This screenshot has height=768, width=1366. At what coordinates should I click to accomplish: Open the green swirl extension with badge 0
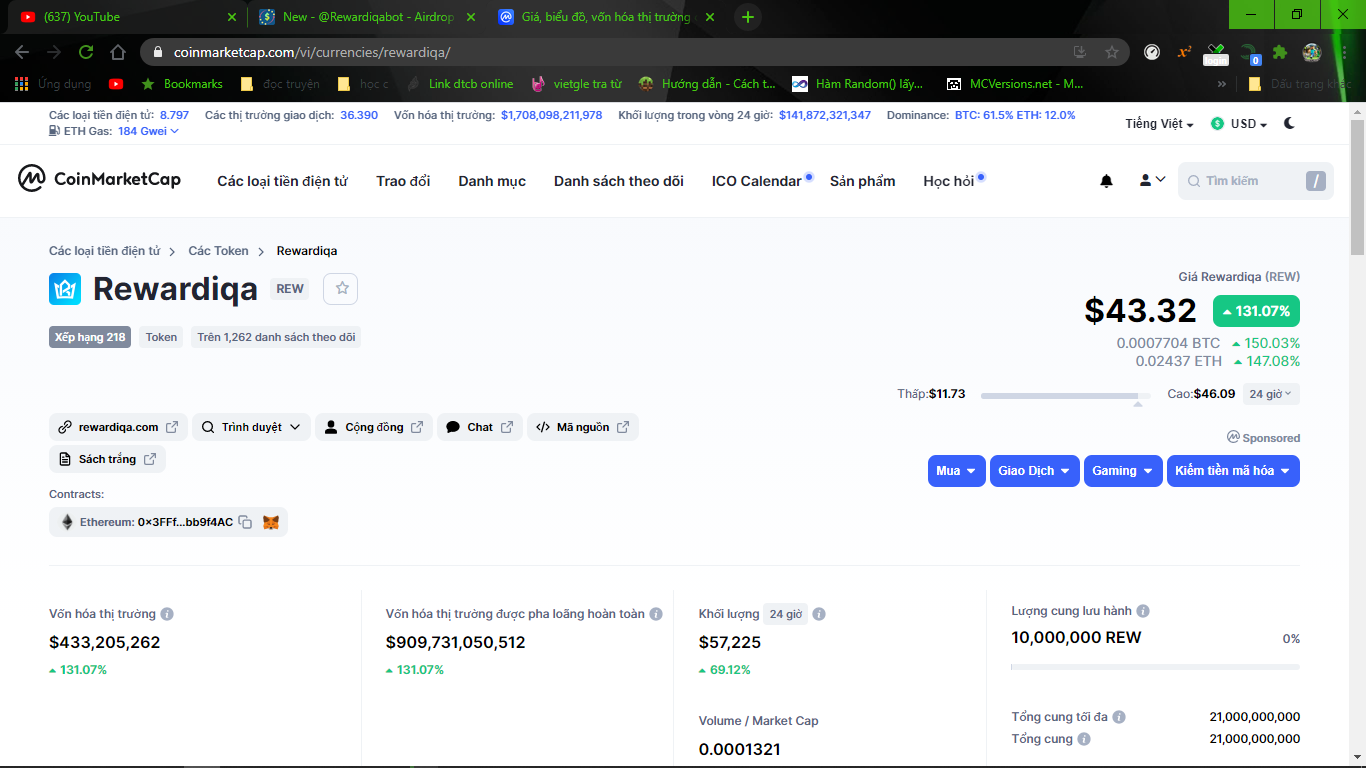1249,53
